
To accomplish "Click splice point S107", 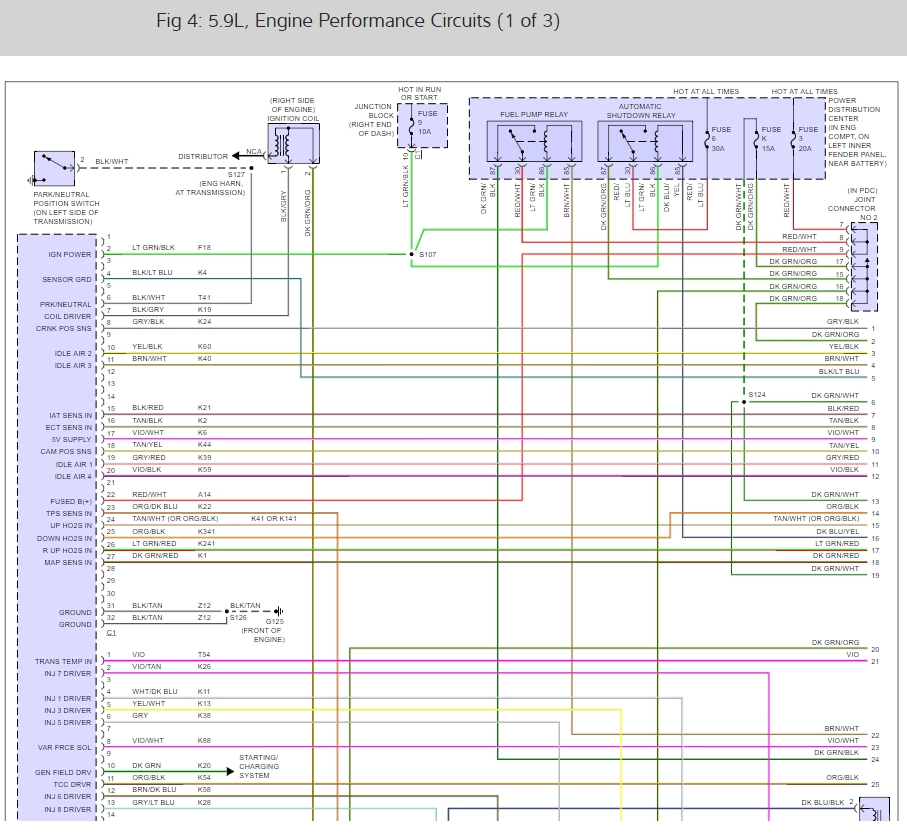I will coord(413,254).
